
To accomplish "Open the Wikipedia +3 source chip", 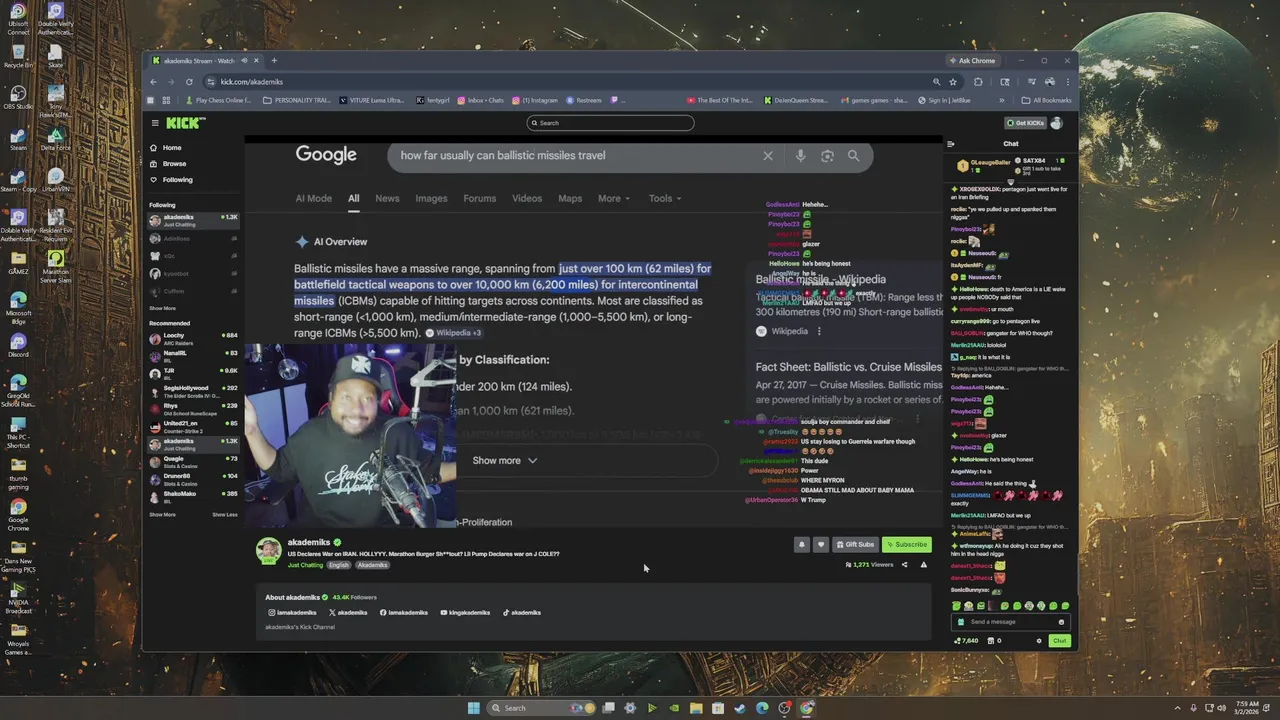I will point(453,333).
